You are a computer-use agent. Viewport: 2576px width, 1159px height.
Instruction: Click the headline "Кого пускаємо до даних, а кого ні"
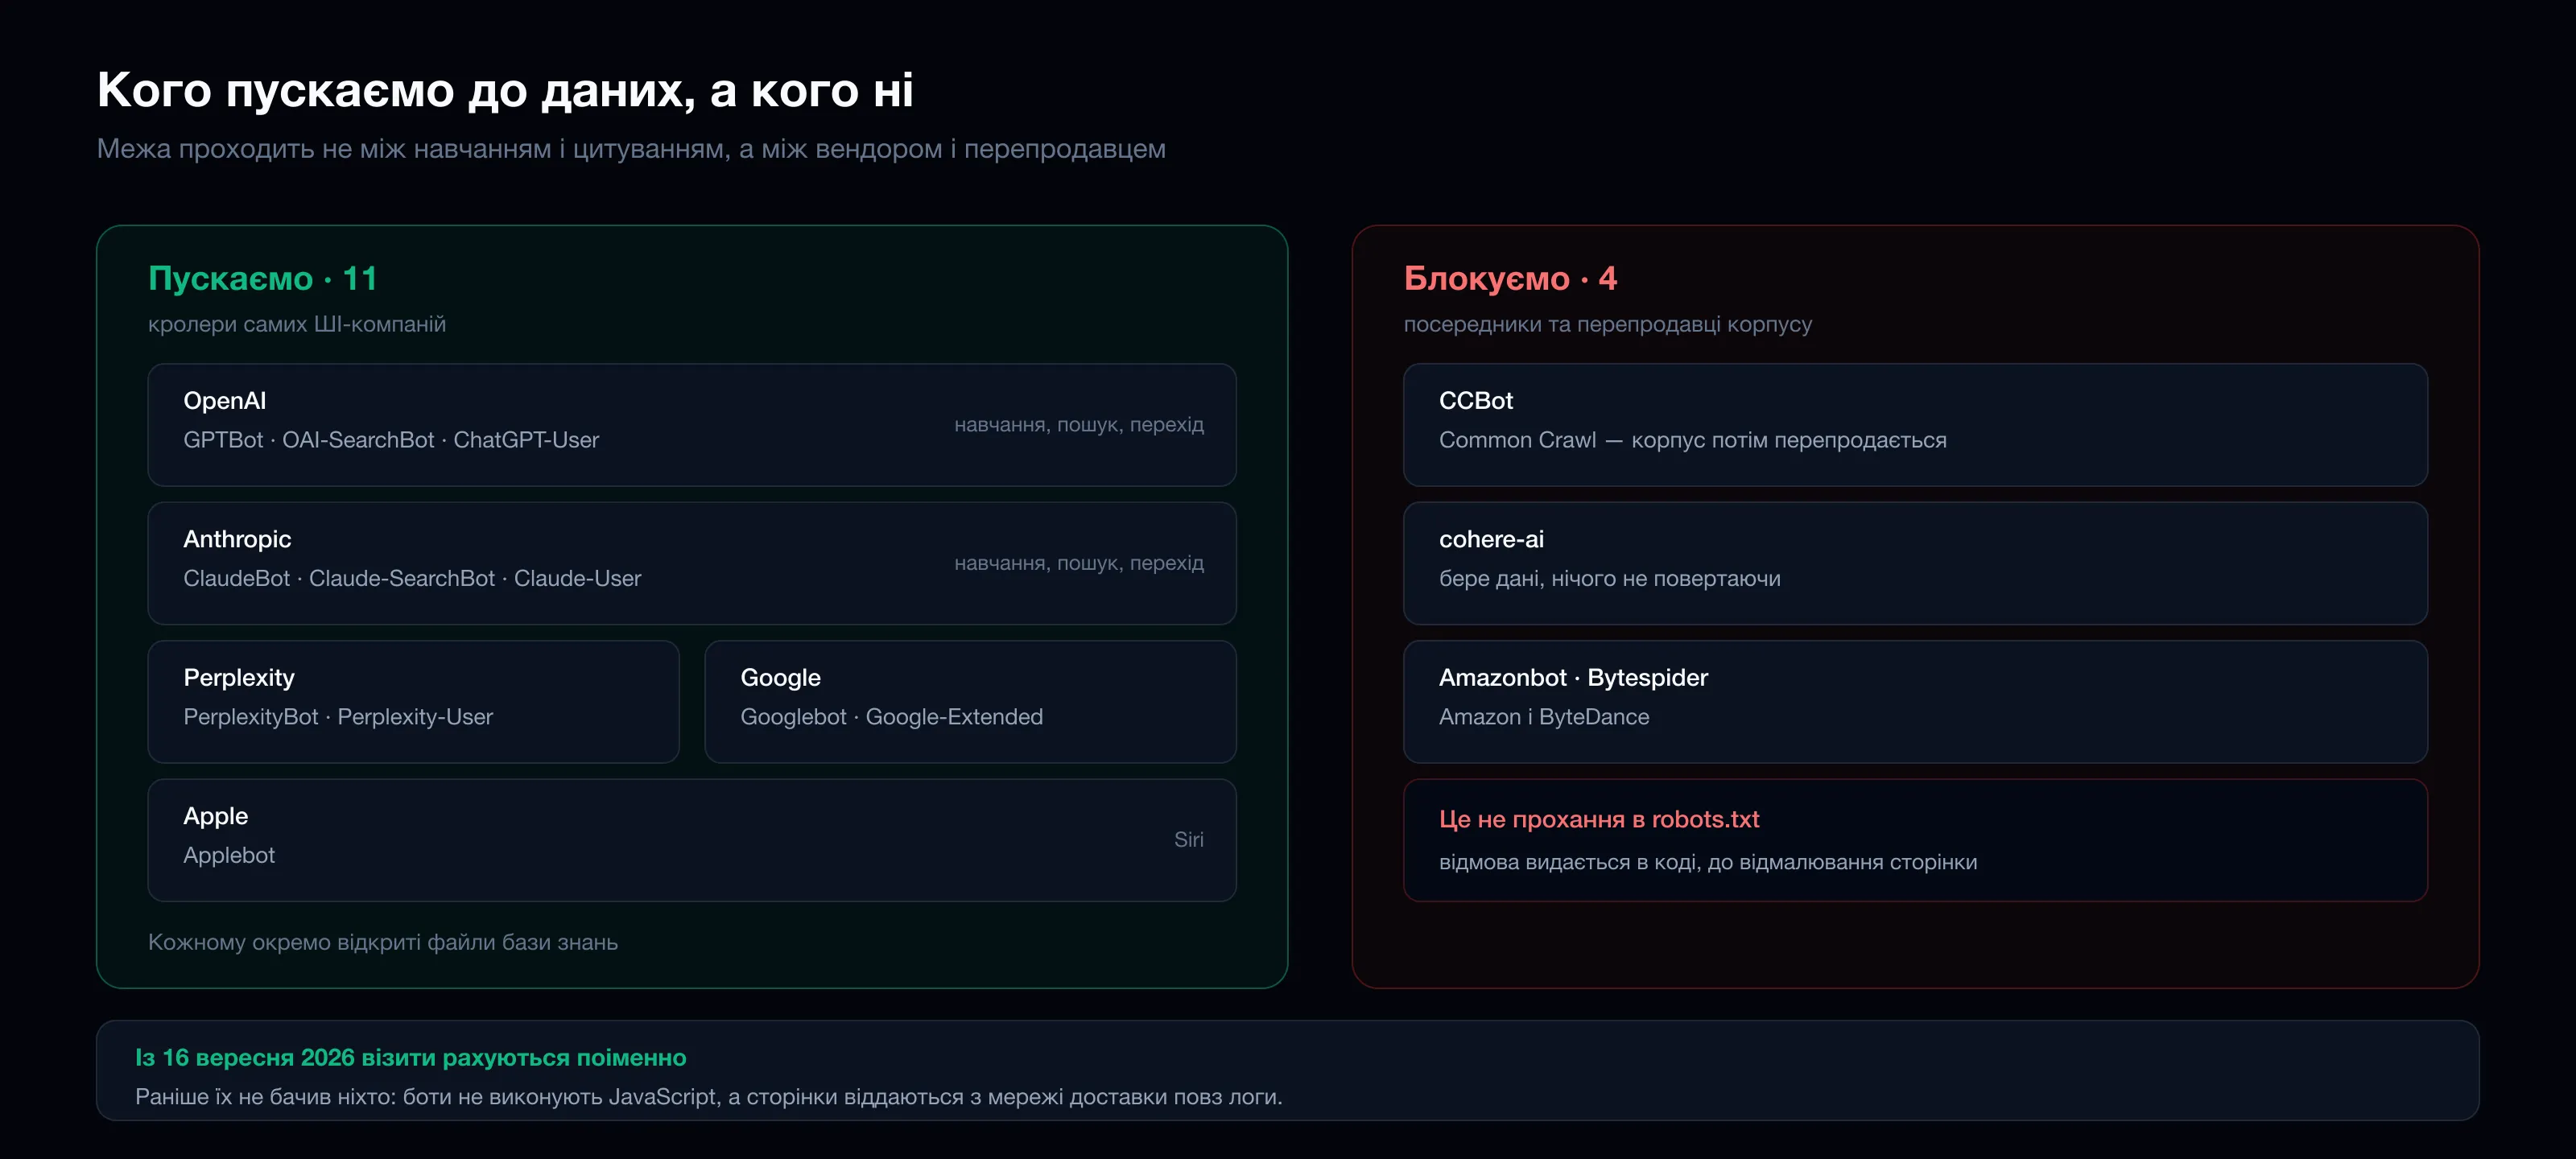[x=505, y=90]
